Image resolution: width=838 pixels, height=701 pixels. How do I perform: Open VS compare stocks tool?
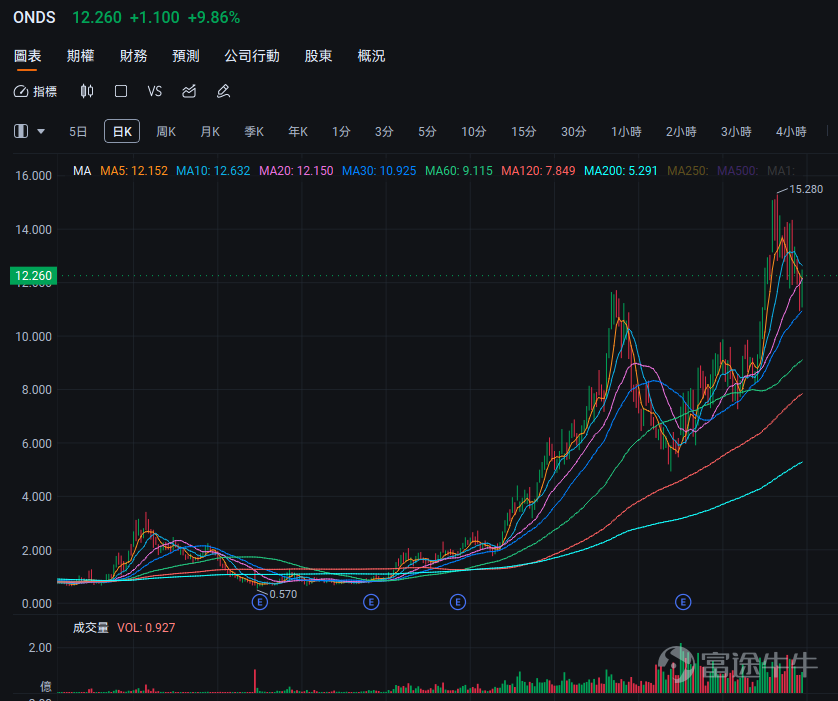154,91
